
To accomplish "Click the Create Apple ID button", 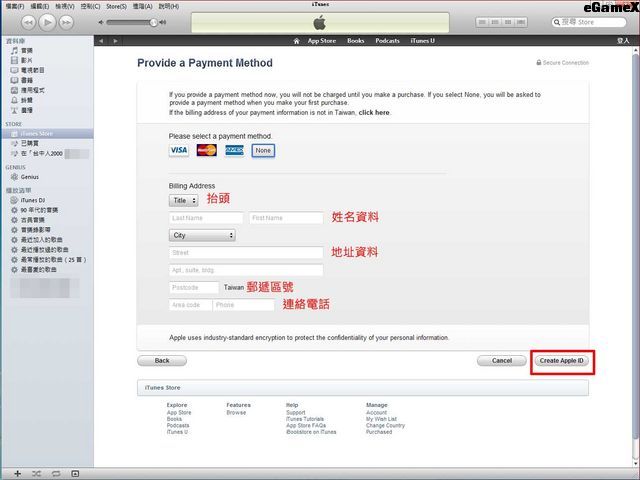I will [x=562, y=361].
